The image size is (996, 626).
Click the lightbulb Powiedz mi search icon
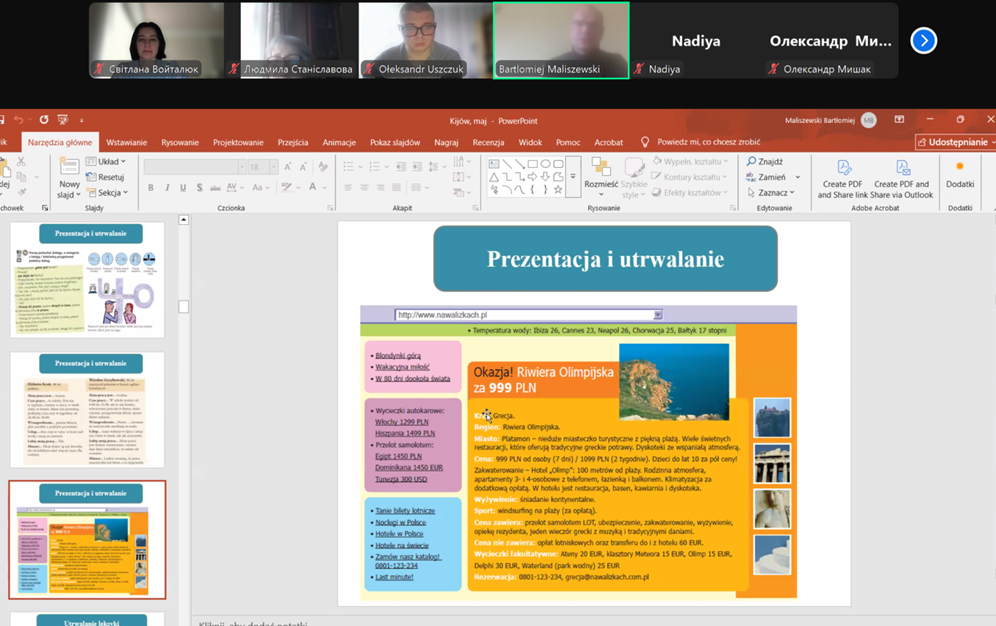click(x=645, y=142)
